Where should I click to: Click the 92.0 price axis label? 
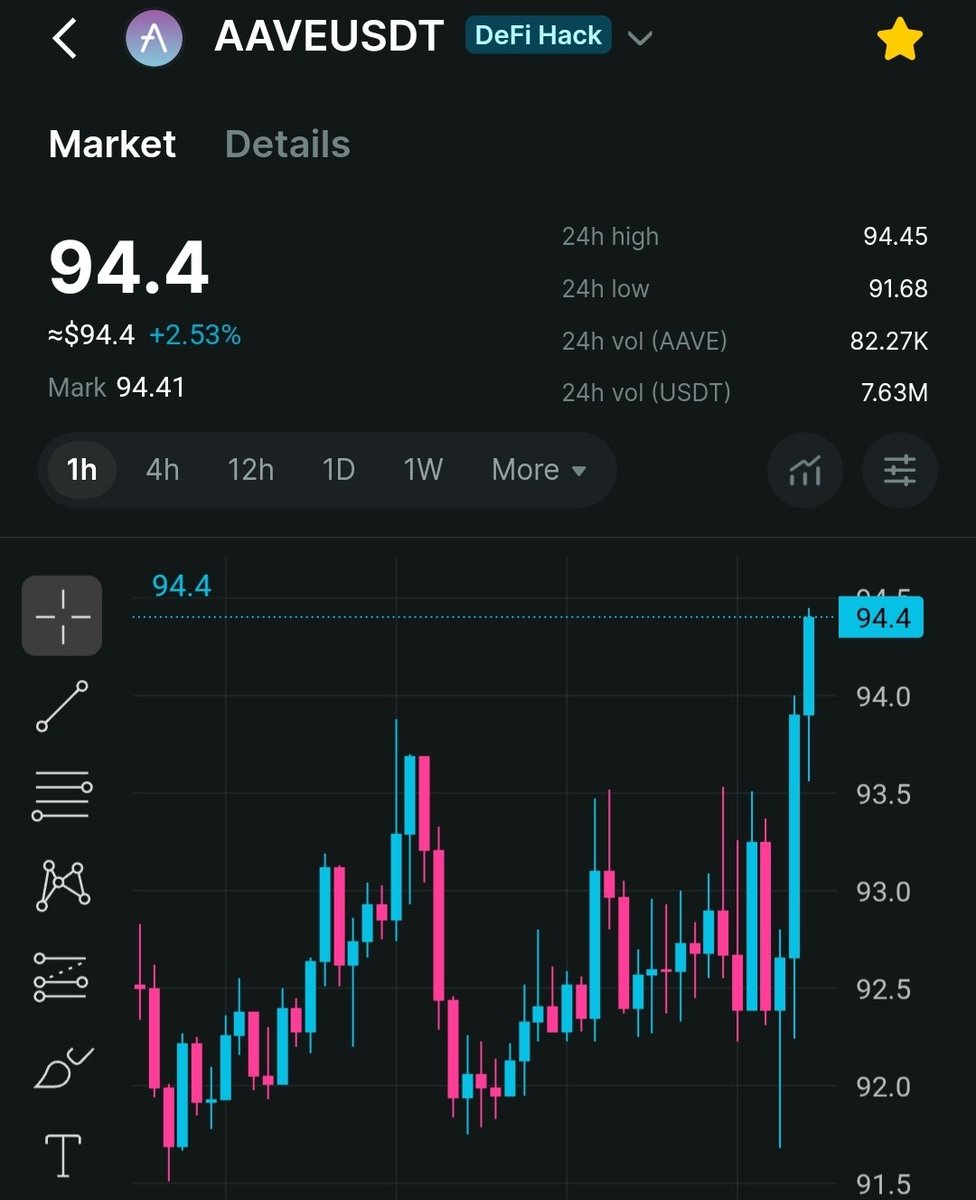tap(884, 1087)
